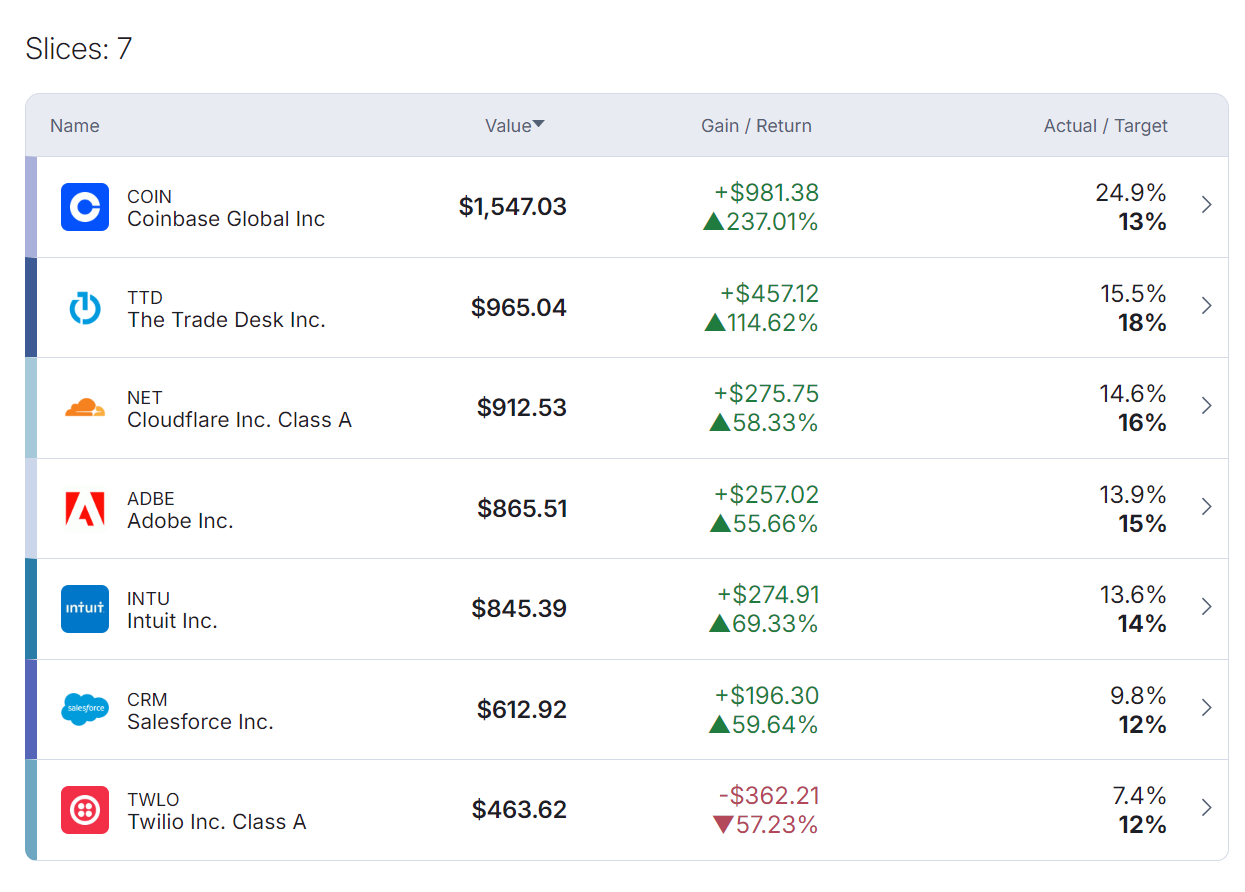
Task: Click the +$981.38 gain amount
Action: click(766, 193)
